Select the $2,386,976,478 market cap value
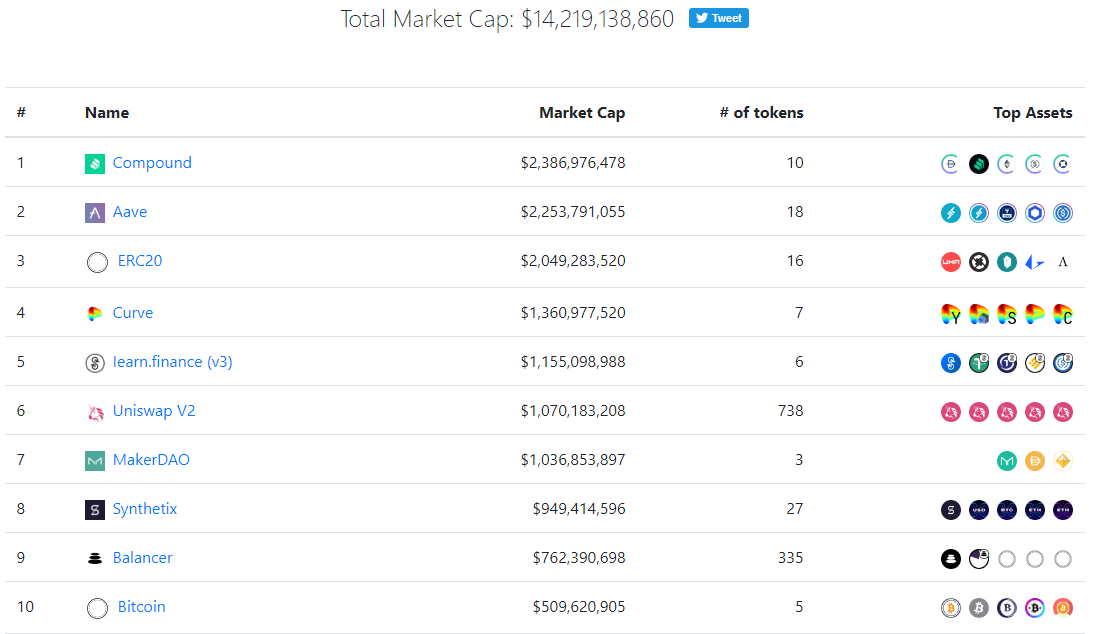Screen dimensions: 1097x634 573,163
